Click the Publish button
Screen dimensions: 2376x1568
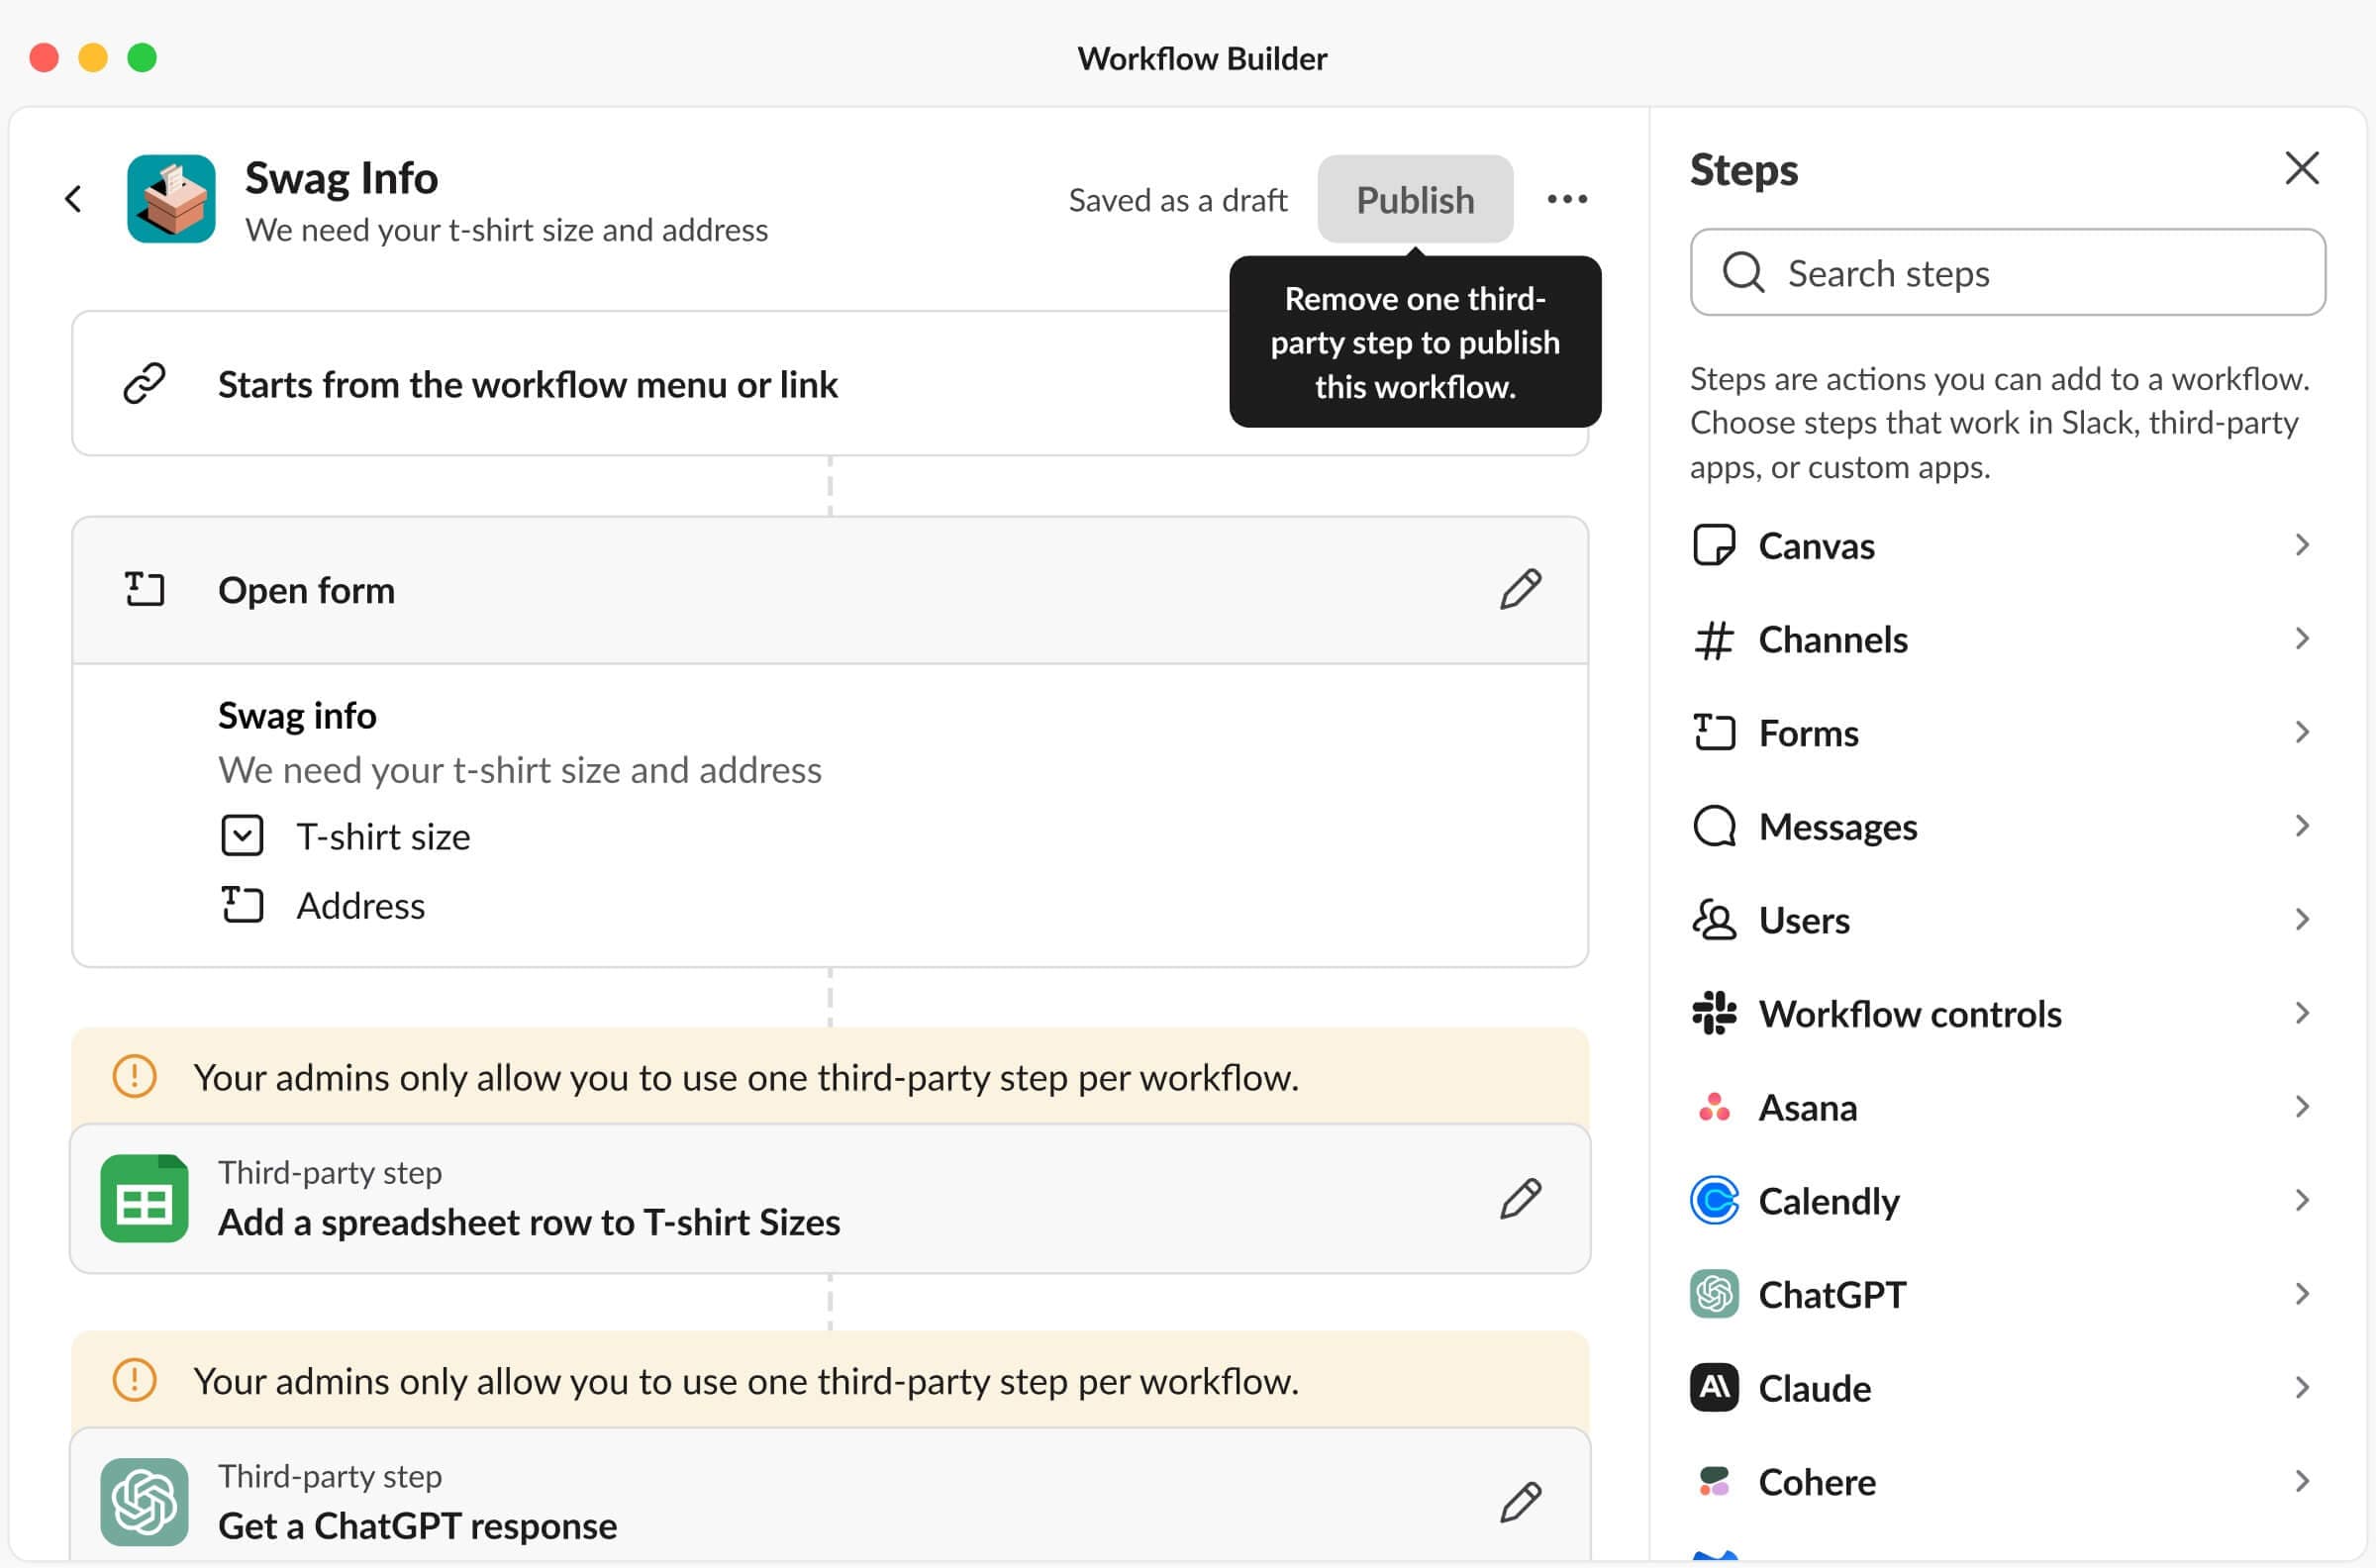[1415, 199]
